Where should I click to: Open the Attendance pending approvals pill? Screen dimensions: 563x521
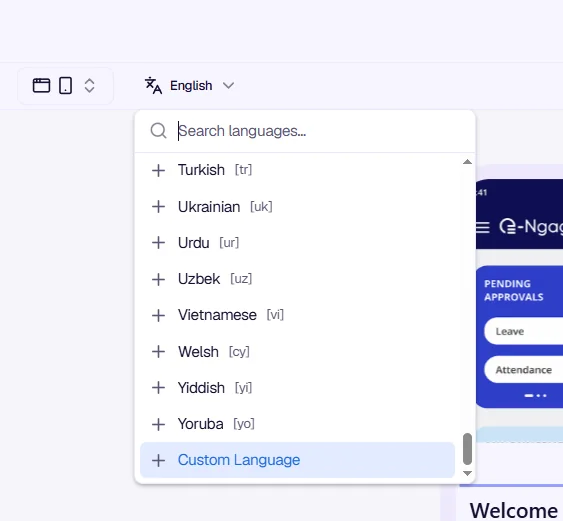click(524, 369)
